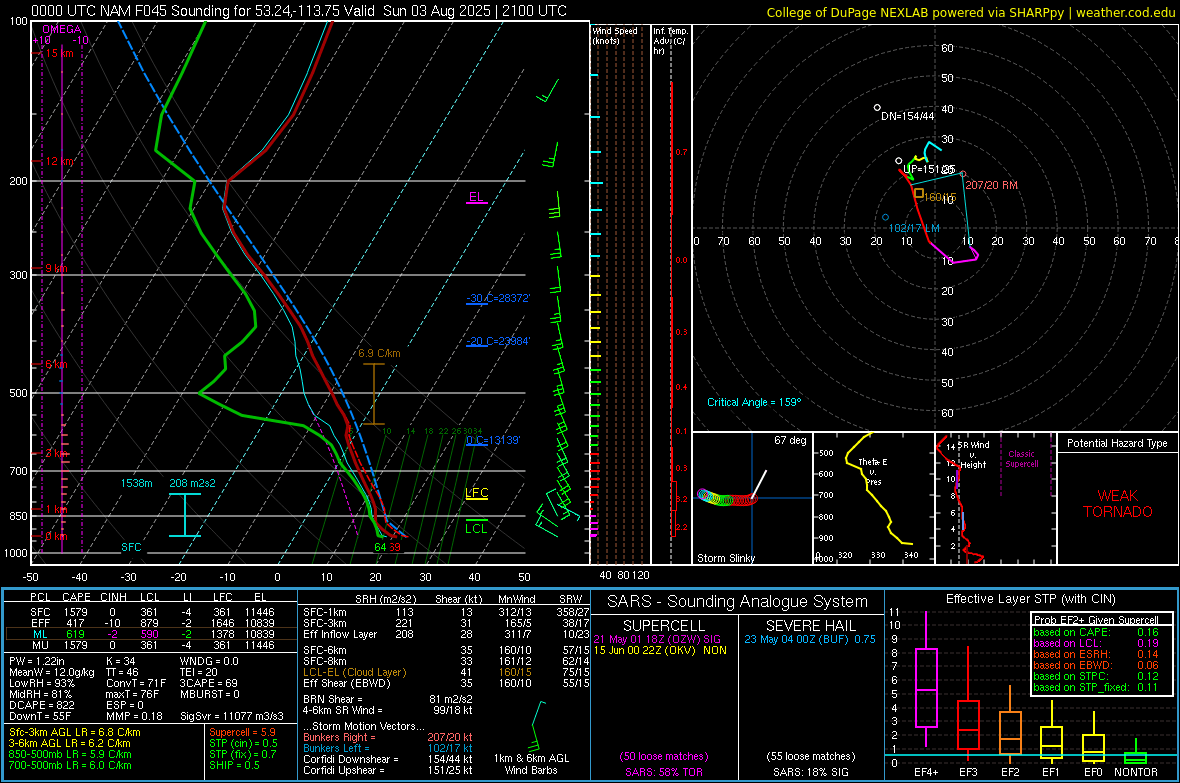This screenshot has height=783, width=1180.
Task: Select the EFF parcel row label
Action: (40, 623)
